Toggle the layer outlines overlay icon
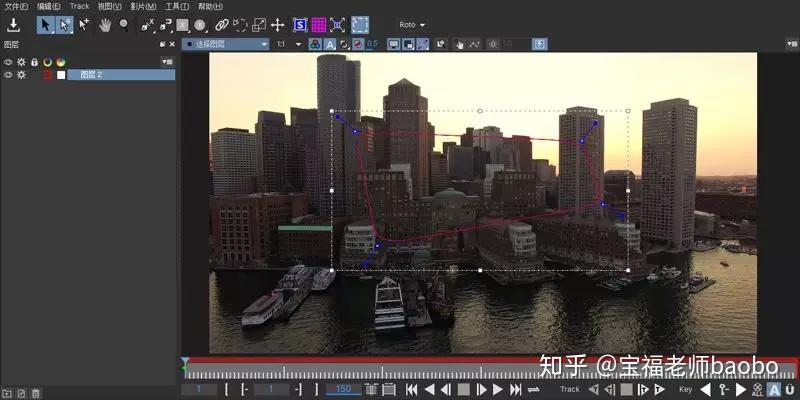 coord(344,44)
